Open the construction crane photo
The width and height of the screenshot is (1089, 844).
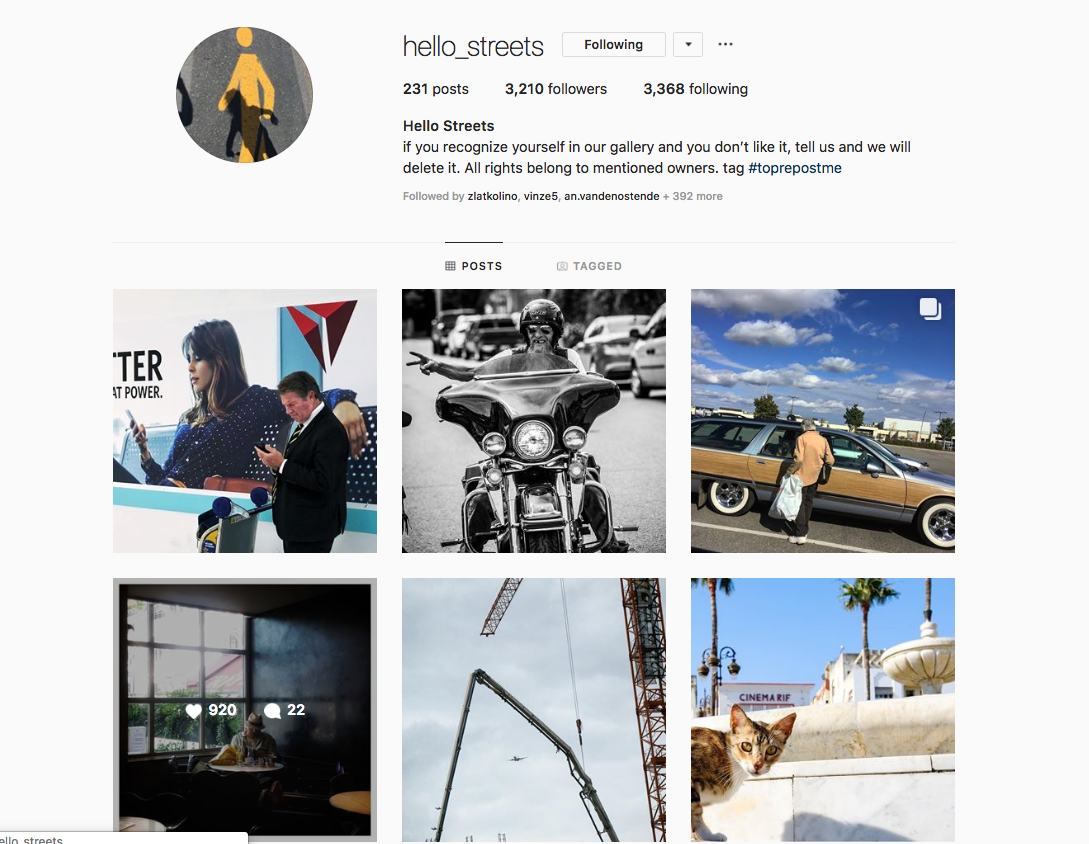click(x=533, y=710)
